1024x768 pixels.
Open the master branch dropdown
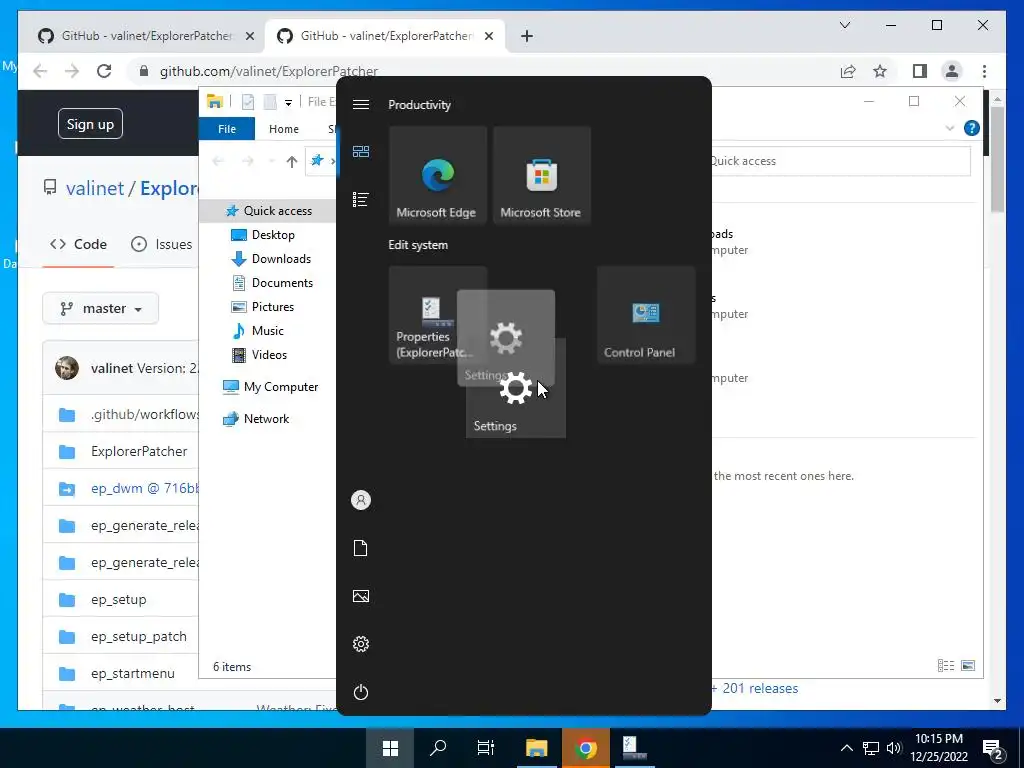coord(101,308)
